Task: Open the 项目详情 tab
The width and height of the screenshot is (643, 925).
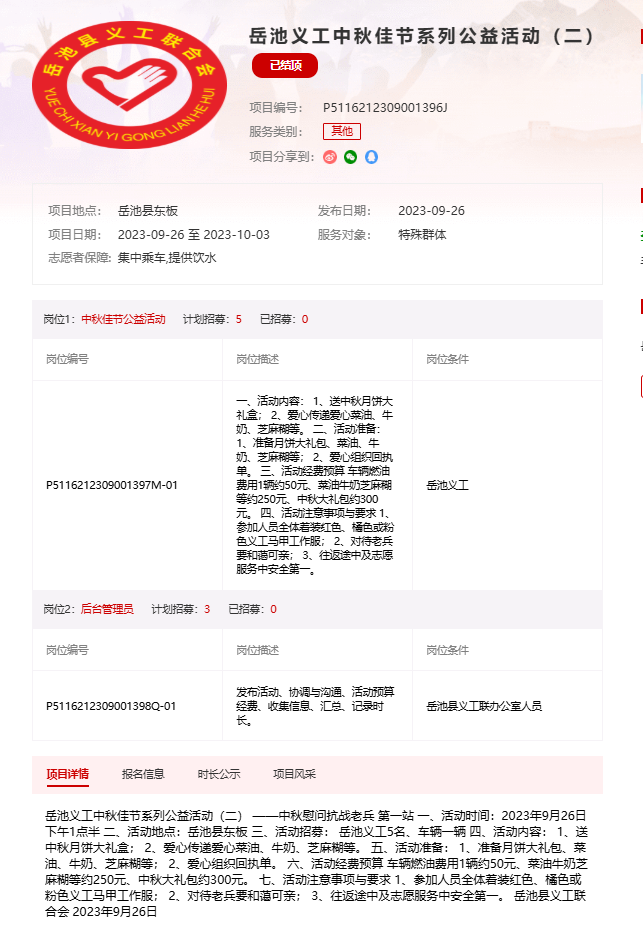Action: [67, 773]
